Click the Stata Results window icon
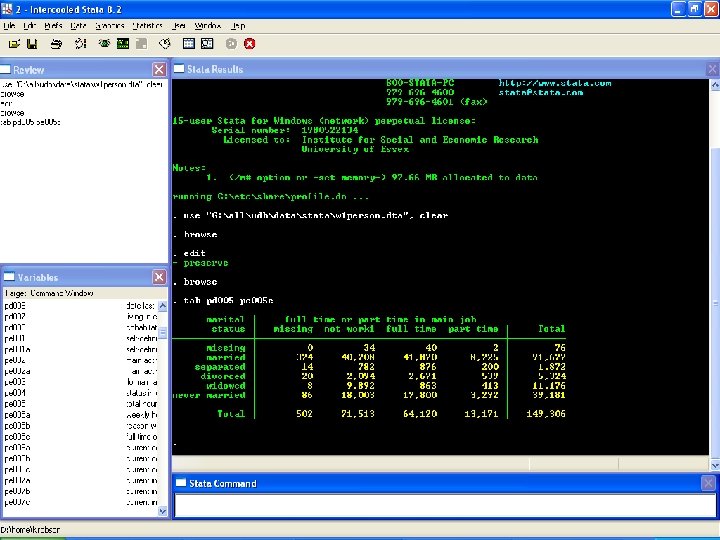 coord(179,69)
